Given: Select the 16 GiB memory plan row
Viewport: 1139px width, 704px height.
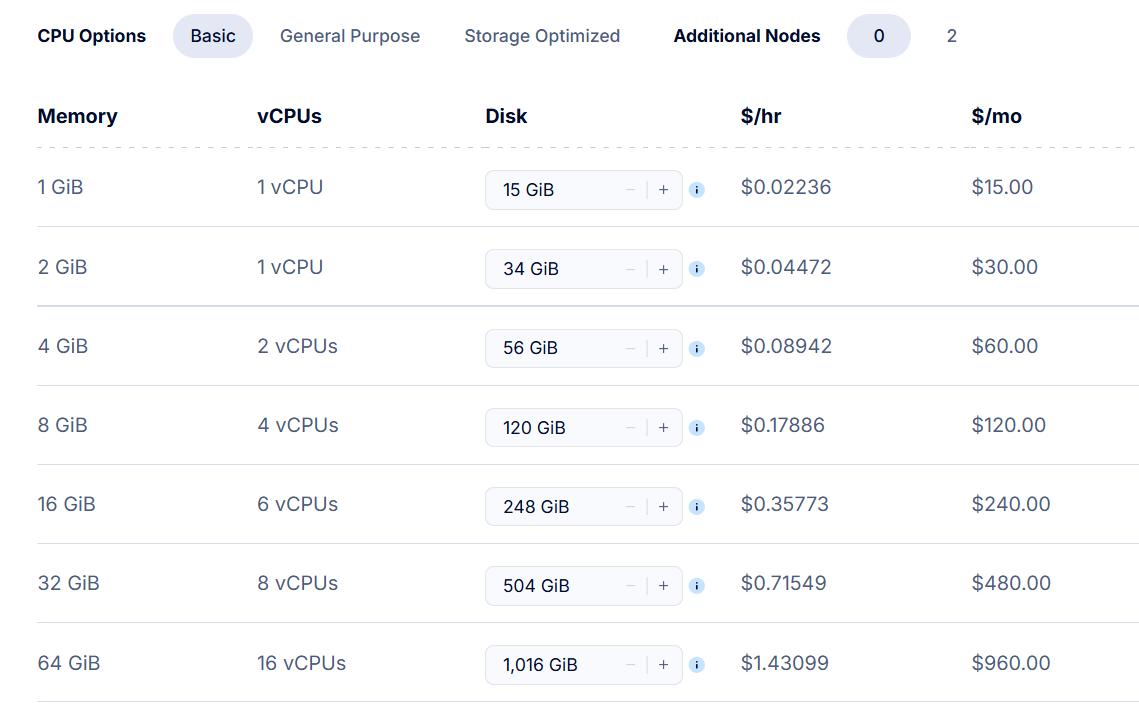Looking at the screenshot, I should point(66,504).
